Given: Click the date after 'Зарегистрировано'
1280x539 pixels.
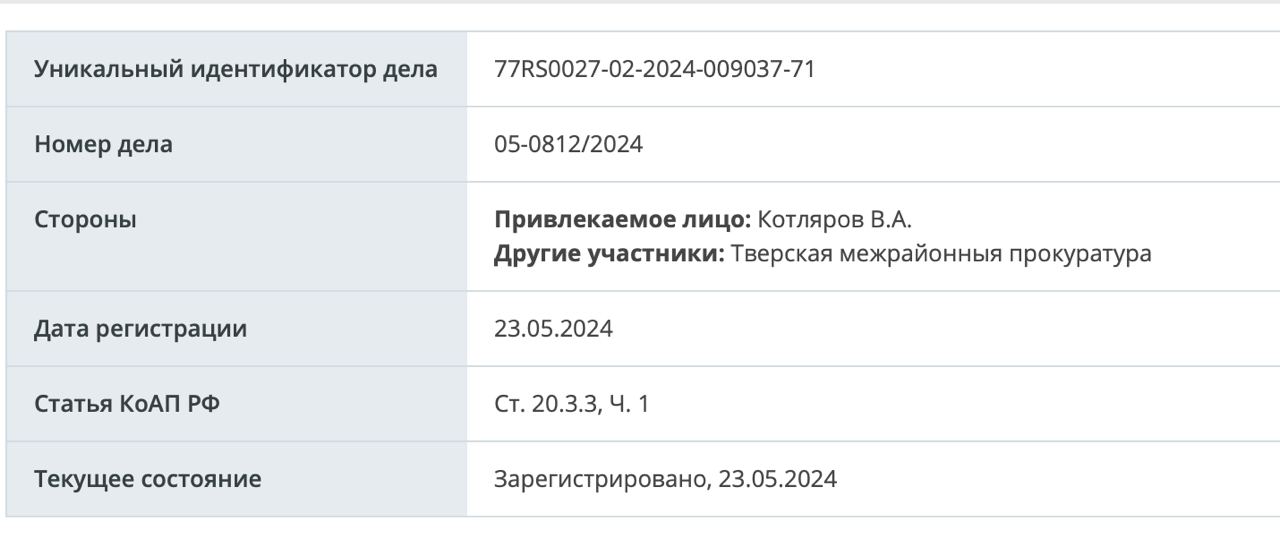Looking at the screenshot, I should pos(778,479).
